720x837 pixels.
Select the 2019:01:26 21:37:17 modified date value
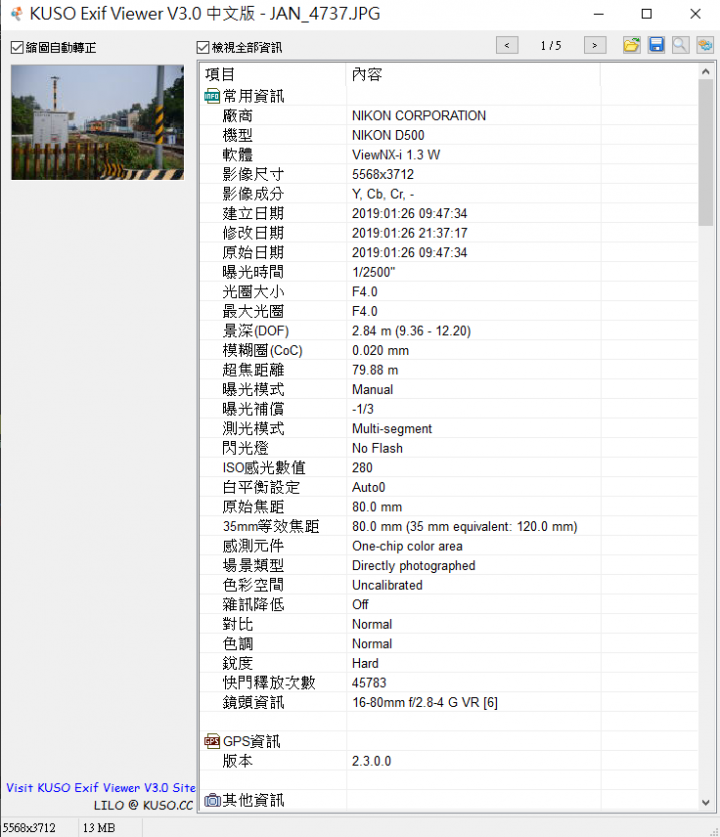pyautogui.click(x=409, y=233)
